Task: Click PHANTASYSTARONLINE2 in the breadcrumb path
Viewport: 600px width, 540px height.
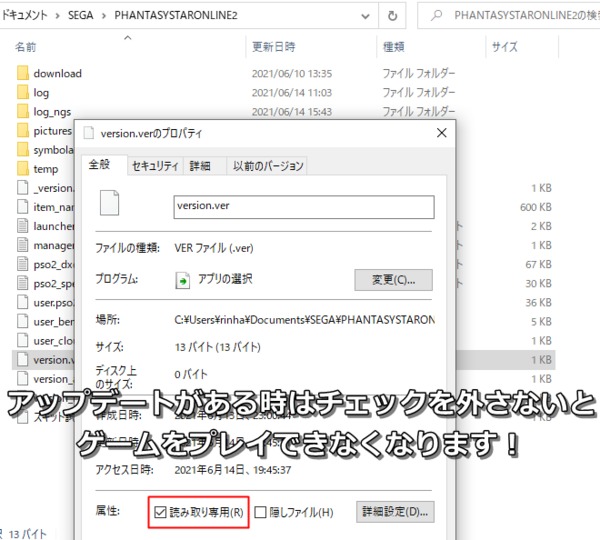Action: [176, 15]
